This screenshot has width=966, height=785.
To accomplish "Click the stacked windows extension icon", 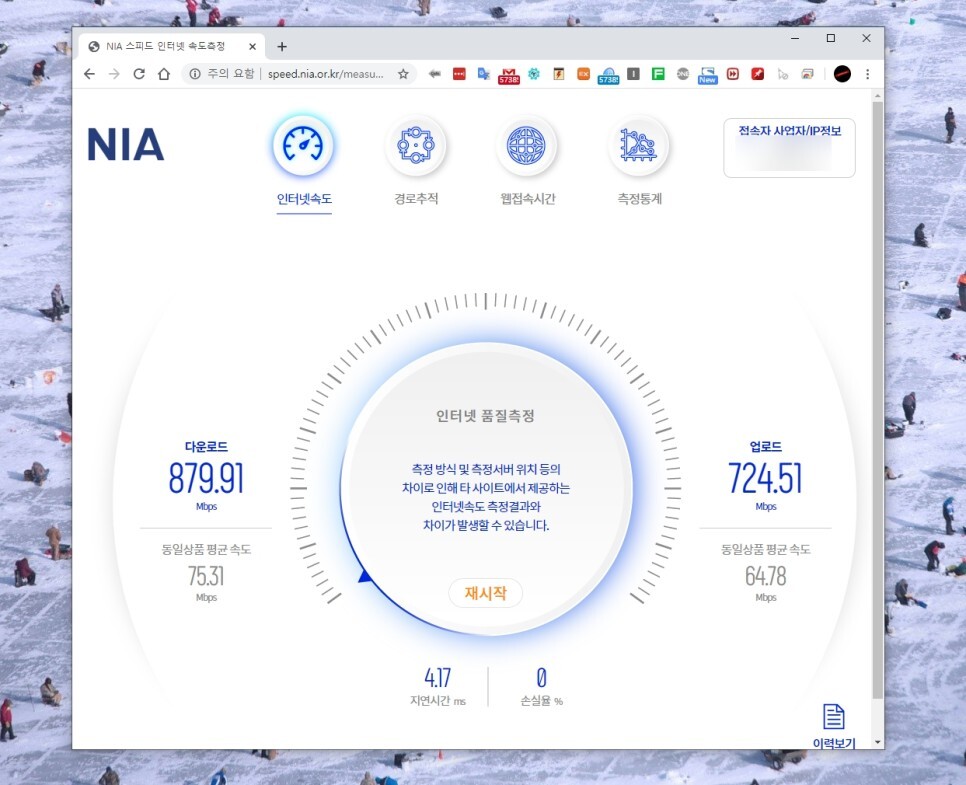I will (807, 74).
